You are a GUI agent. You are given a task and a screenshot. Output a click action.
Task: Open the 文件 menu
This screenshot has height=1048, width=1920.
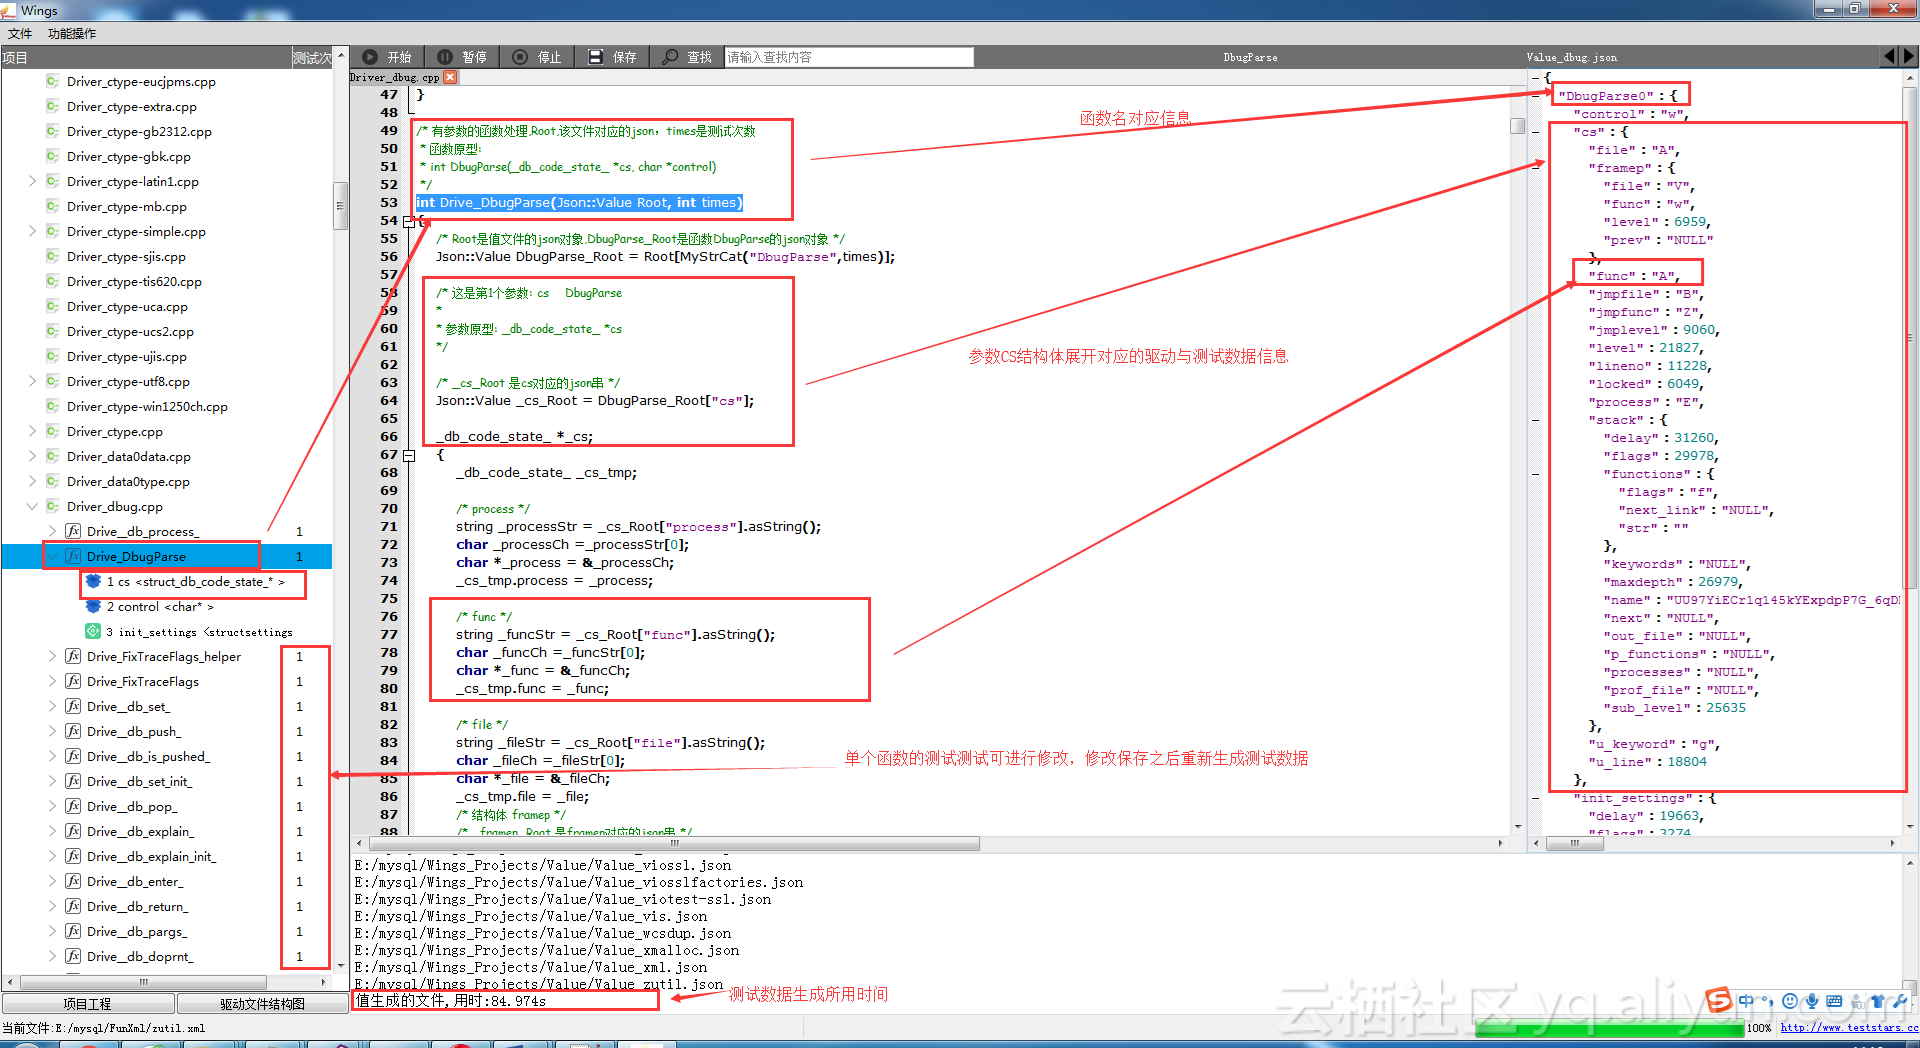(20, 33)
